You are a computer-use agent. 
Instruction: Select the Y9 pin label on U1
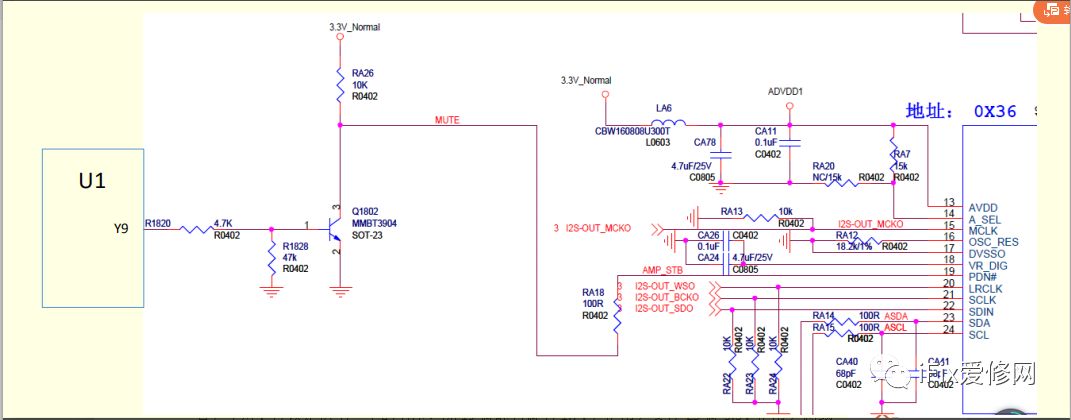(121, 229)
